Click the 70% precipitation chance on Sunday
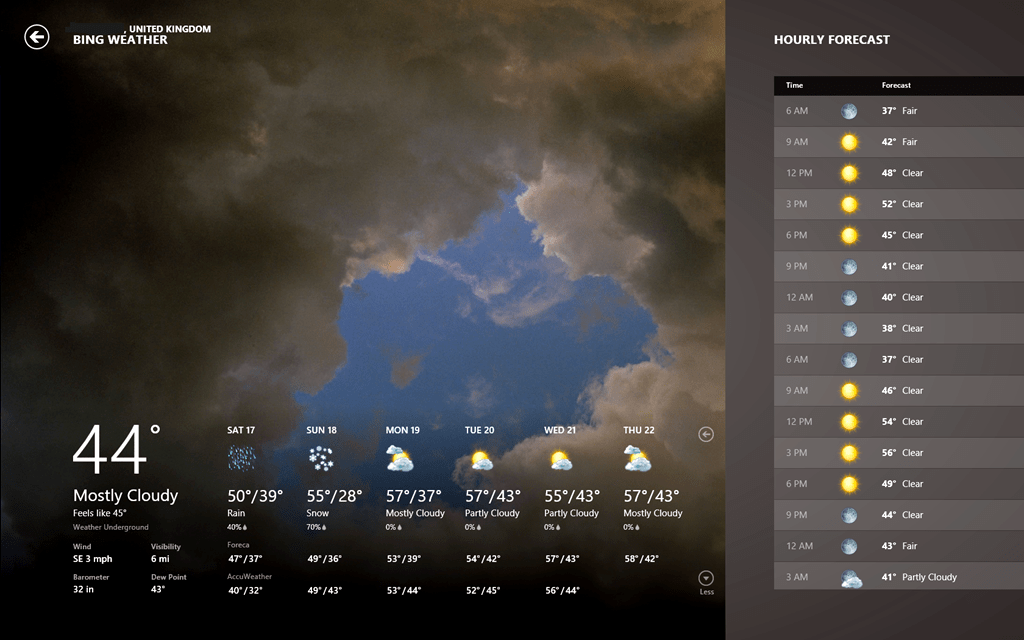Screen dimensions: 1024x640 click(x=316, y=527)
